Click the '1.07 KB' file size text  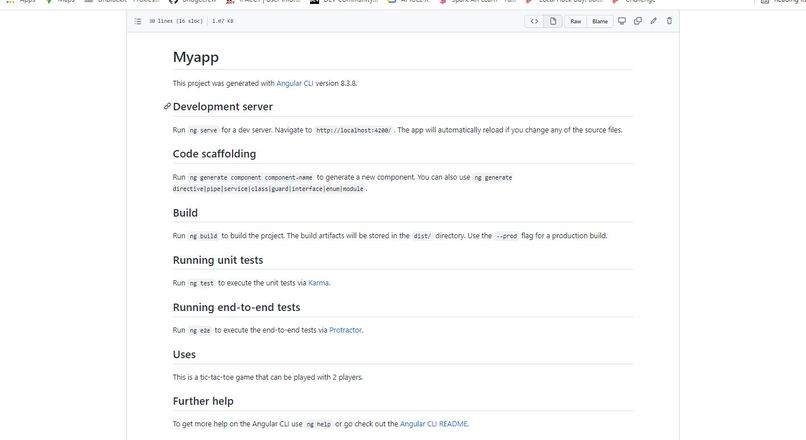point(223,21)
